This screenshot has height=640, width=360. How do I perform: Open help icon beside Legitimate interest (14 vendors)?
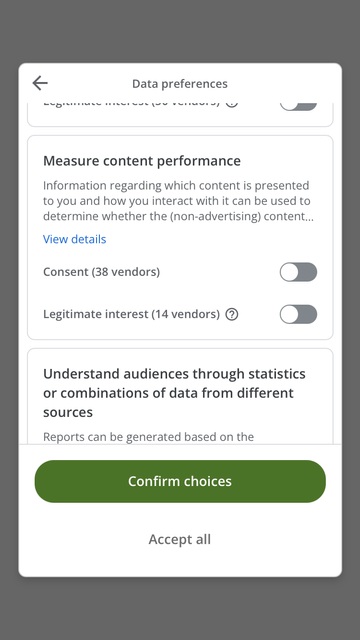[x=232, y=314]
